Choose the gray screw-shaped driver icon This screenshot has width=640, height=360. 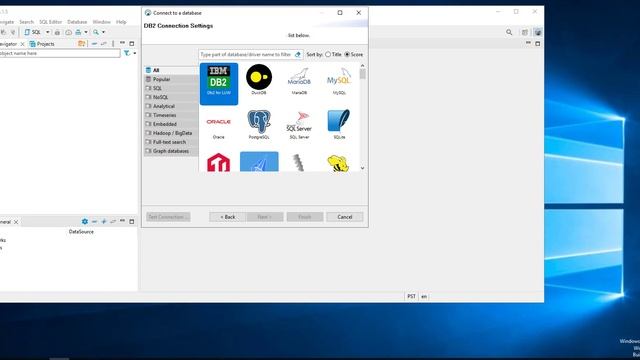pyautogui.click(x=299, y=163)
